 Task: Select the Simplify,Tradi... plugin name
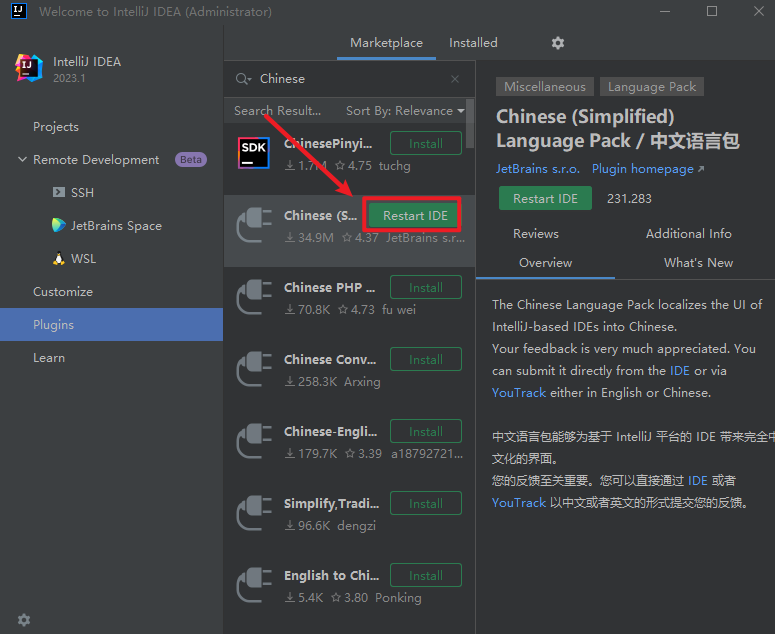[331, 504]
